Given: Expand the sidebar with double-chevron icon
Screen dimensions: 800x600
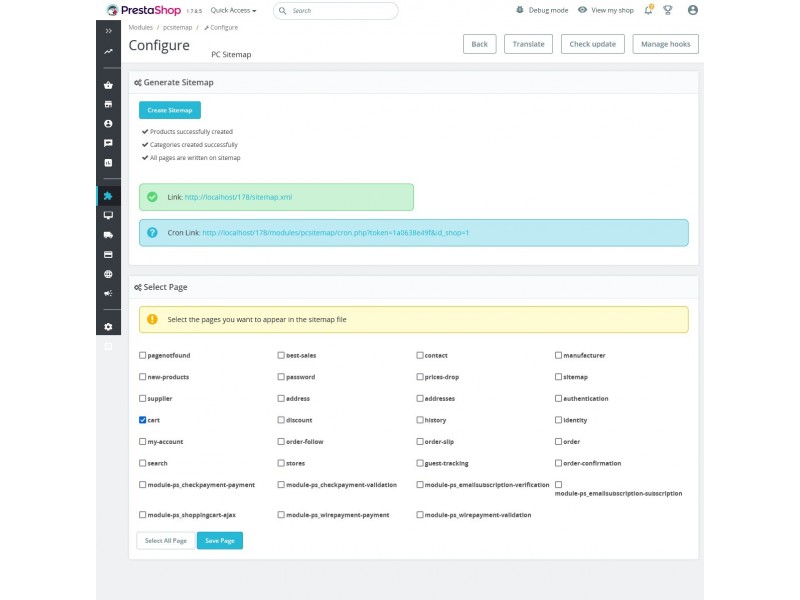Looking at the screenshot, I should 108,31.
